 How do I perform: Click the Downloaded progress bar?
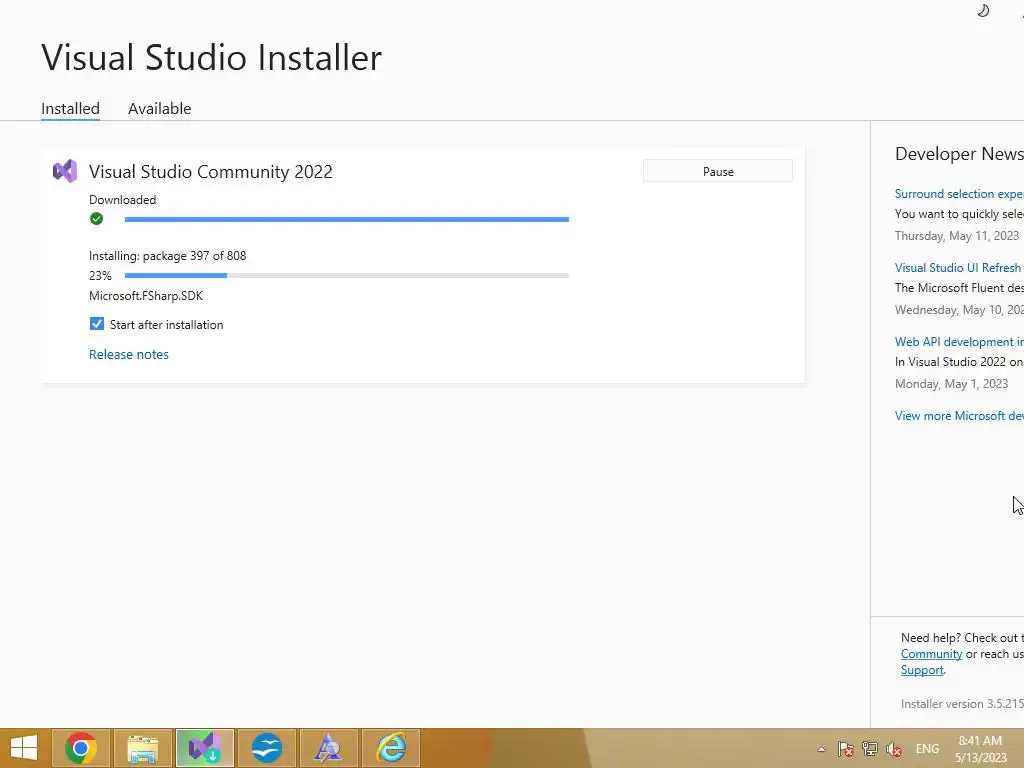[347, 219]
